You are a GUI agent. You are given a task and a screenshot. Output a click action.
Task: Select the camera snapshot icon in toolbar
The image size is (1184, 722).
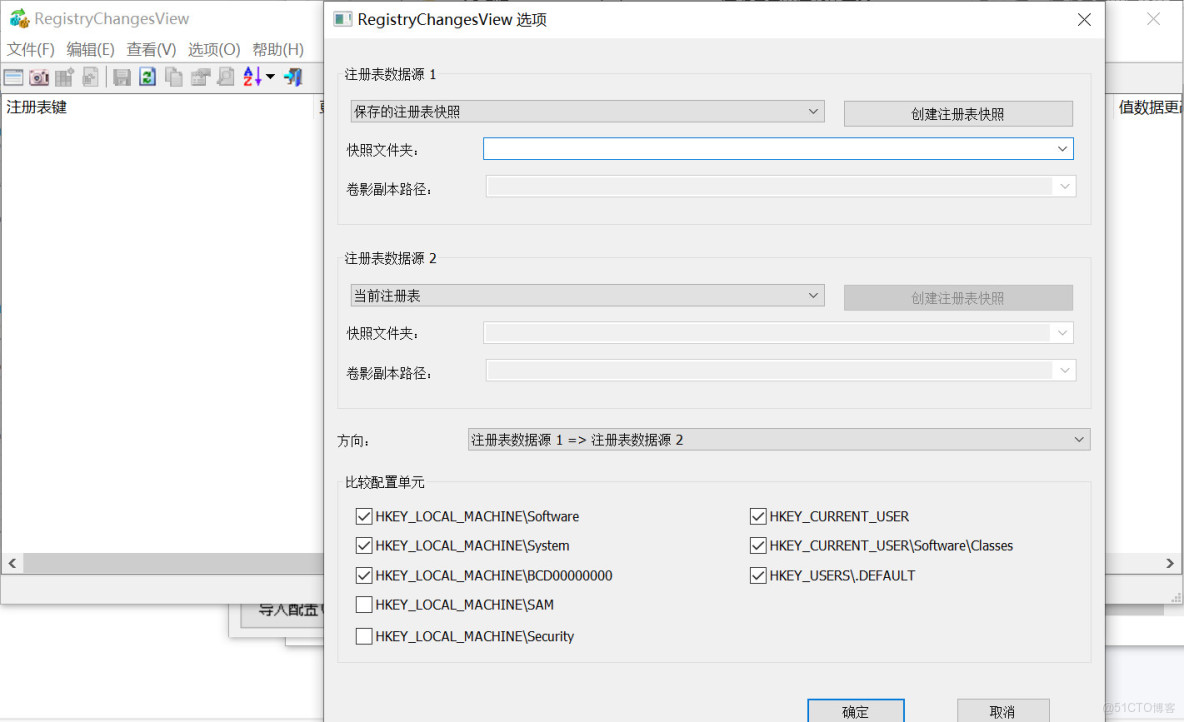coord(38,77)
